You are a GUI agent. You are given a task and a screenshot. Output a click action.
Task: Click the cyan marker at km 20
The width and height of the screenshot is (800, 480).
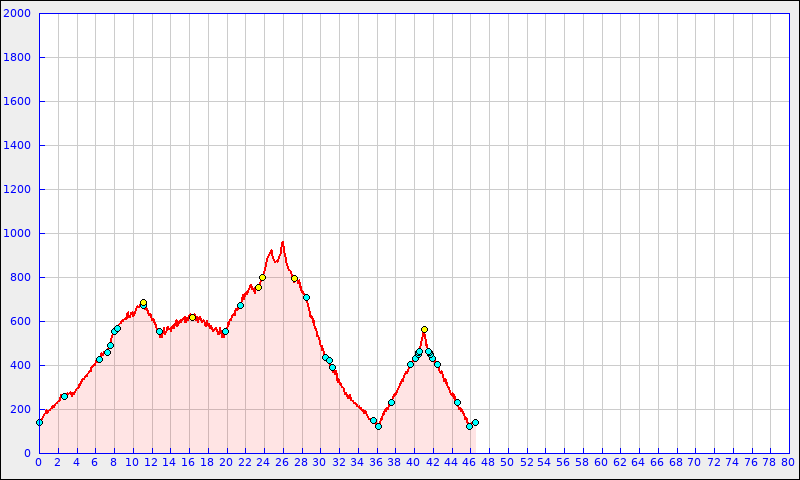225,331
